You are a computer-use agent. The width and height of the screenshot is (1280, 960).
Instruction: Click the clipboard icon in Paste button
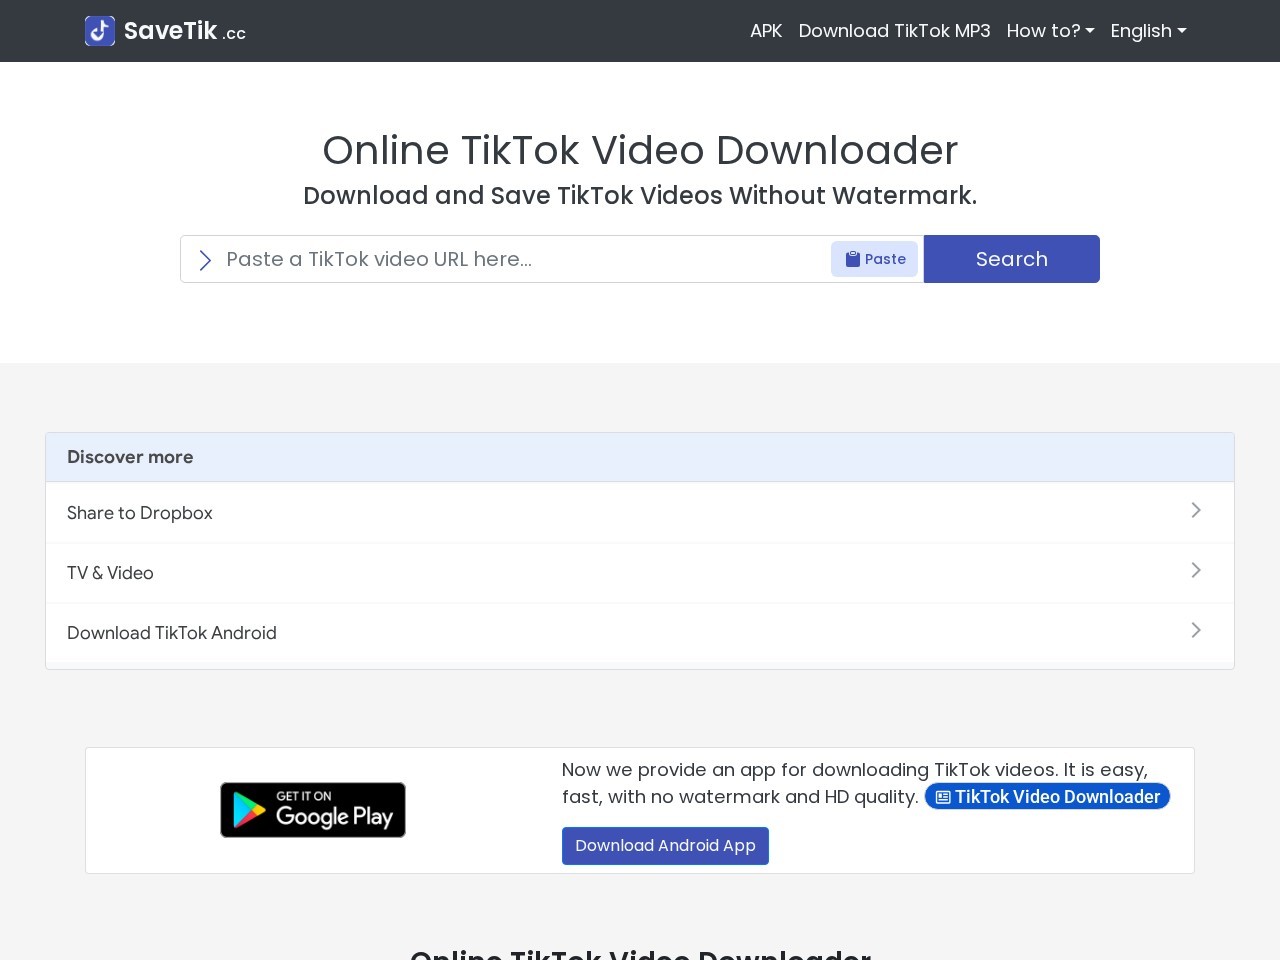click(x=853, y=259)
